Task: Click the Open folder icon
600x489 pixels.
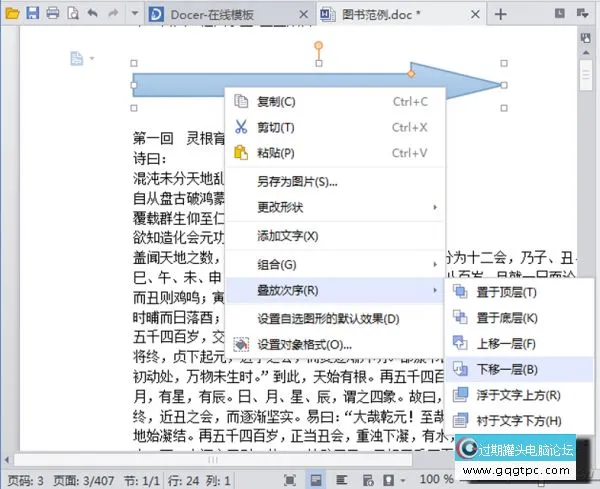Action: point(12,14)
